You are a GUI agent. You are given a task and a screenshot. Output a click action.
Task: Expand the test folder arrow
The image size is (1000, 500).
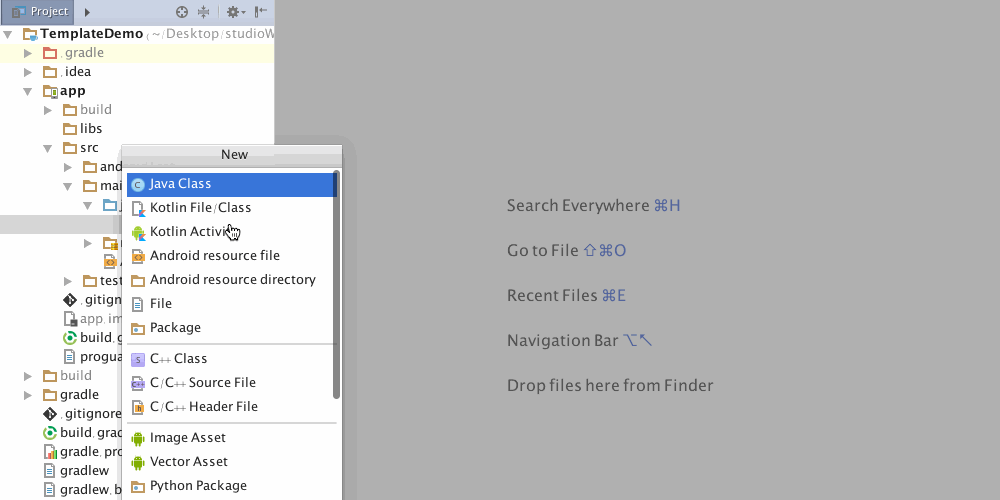[x=68, y=281]
